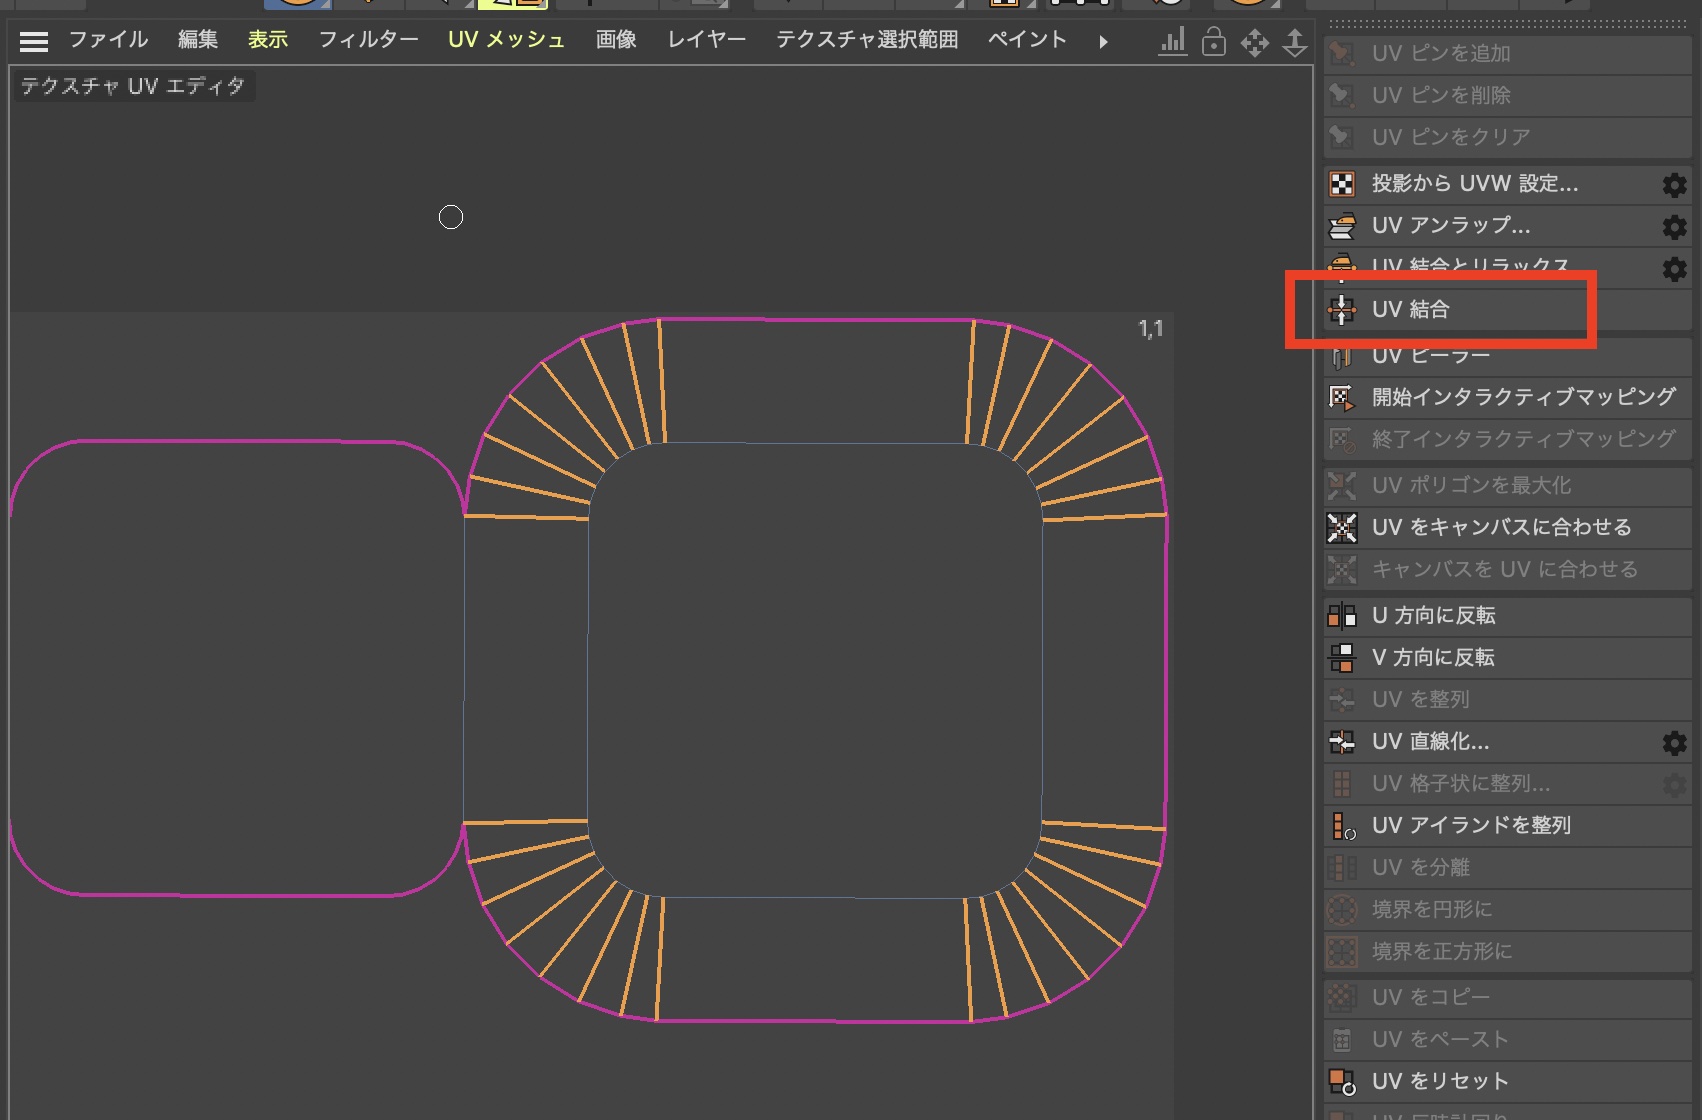Click the histogram bars icon in header

1172,41
